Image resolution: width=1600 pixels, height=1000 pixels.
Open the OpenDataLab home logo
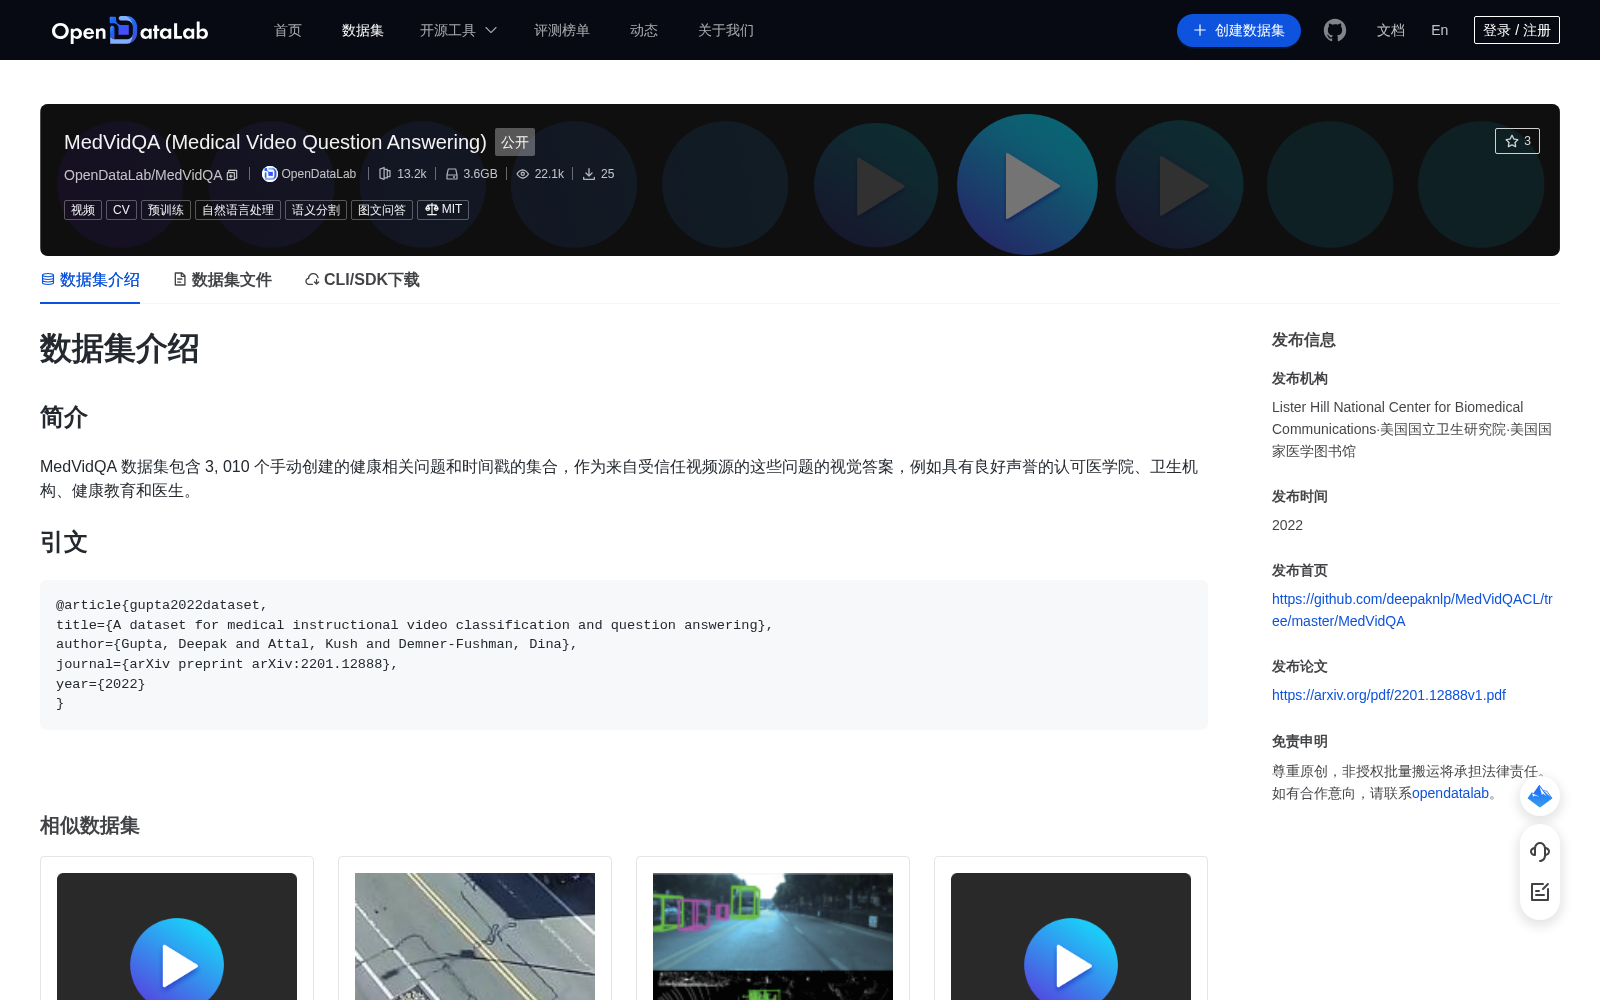click(130, 30)
